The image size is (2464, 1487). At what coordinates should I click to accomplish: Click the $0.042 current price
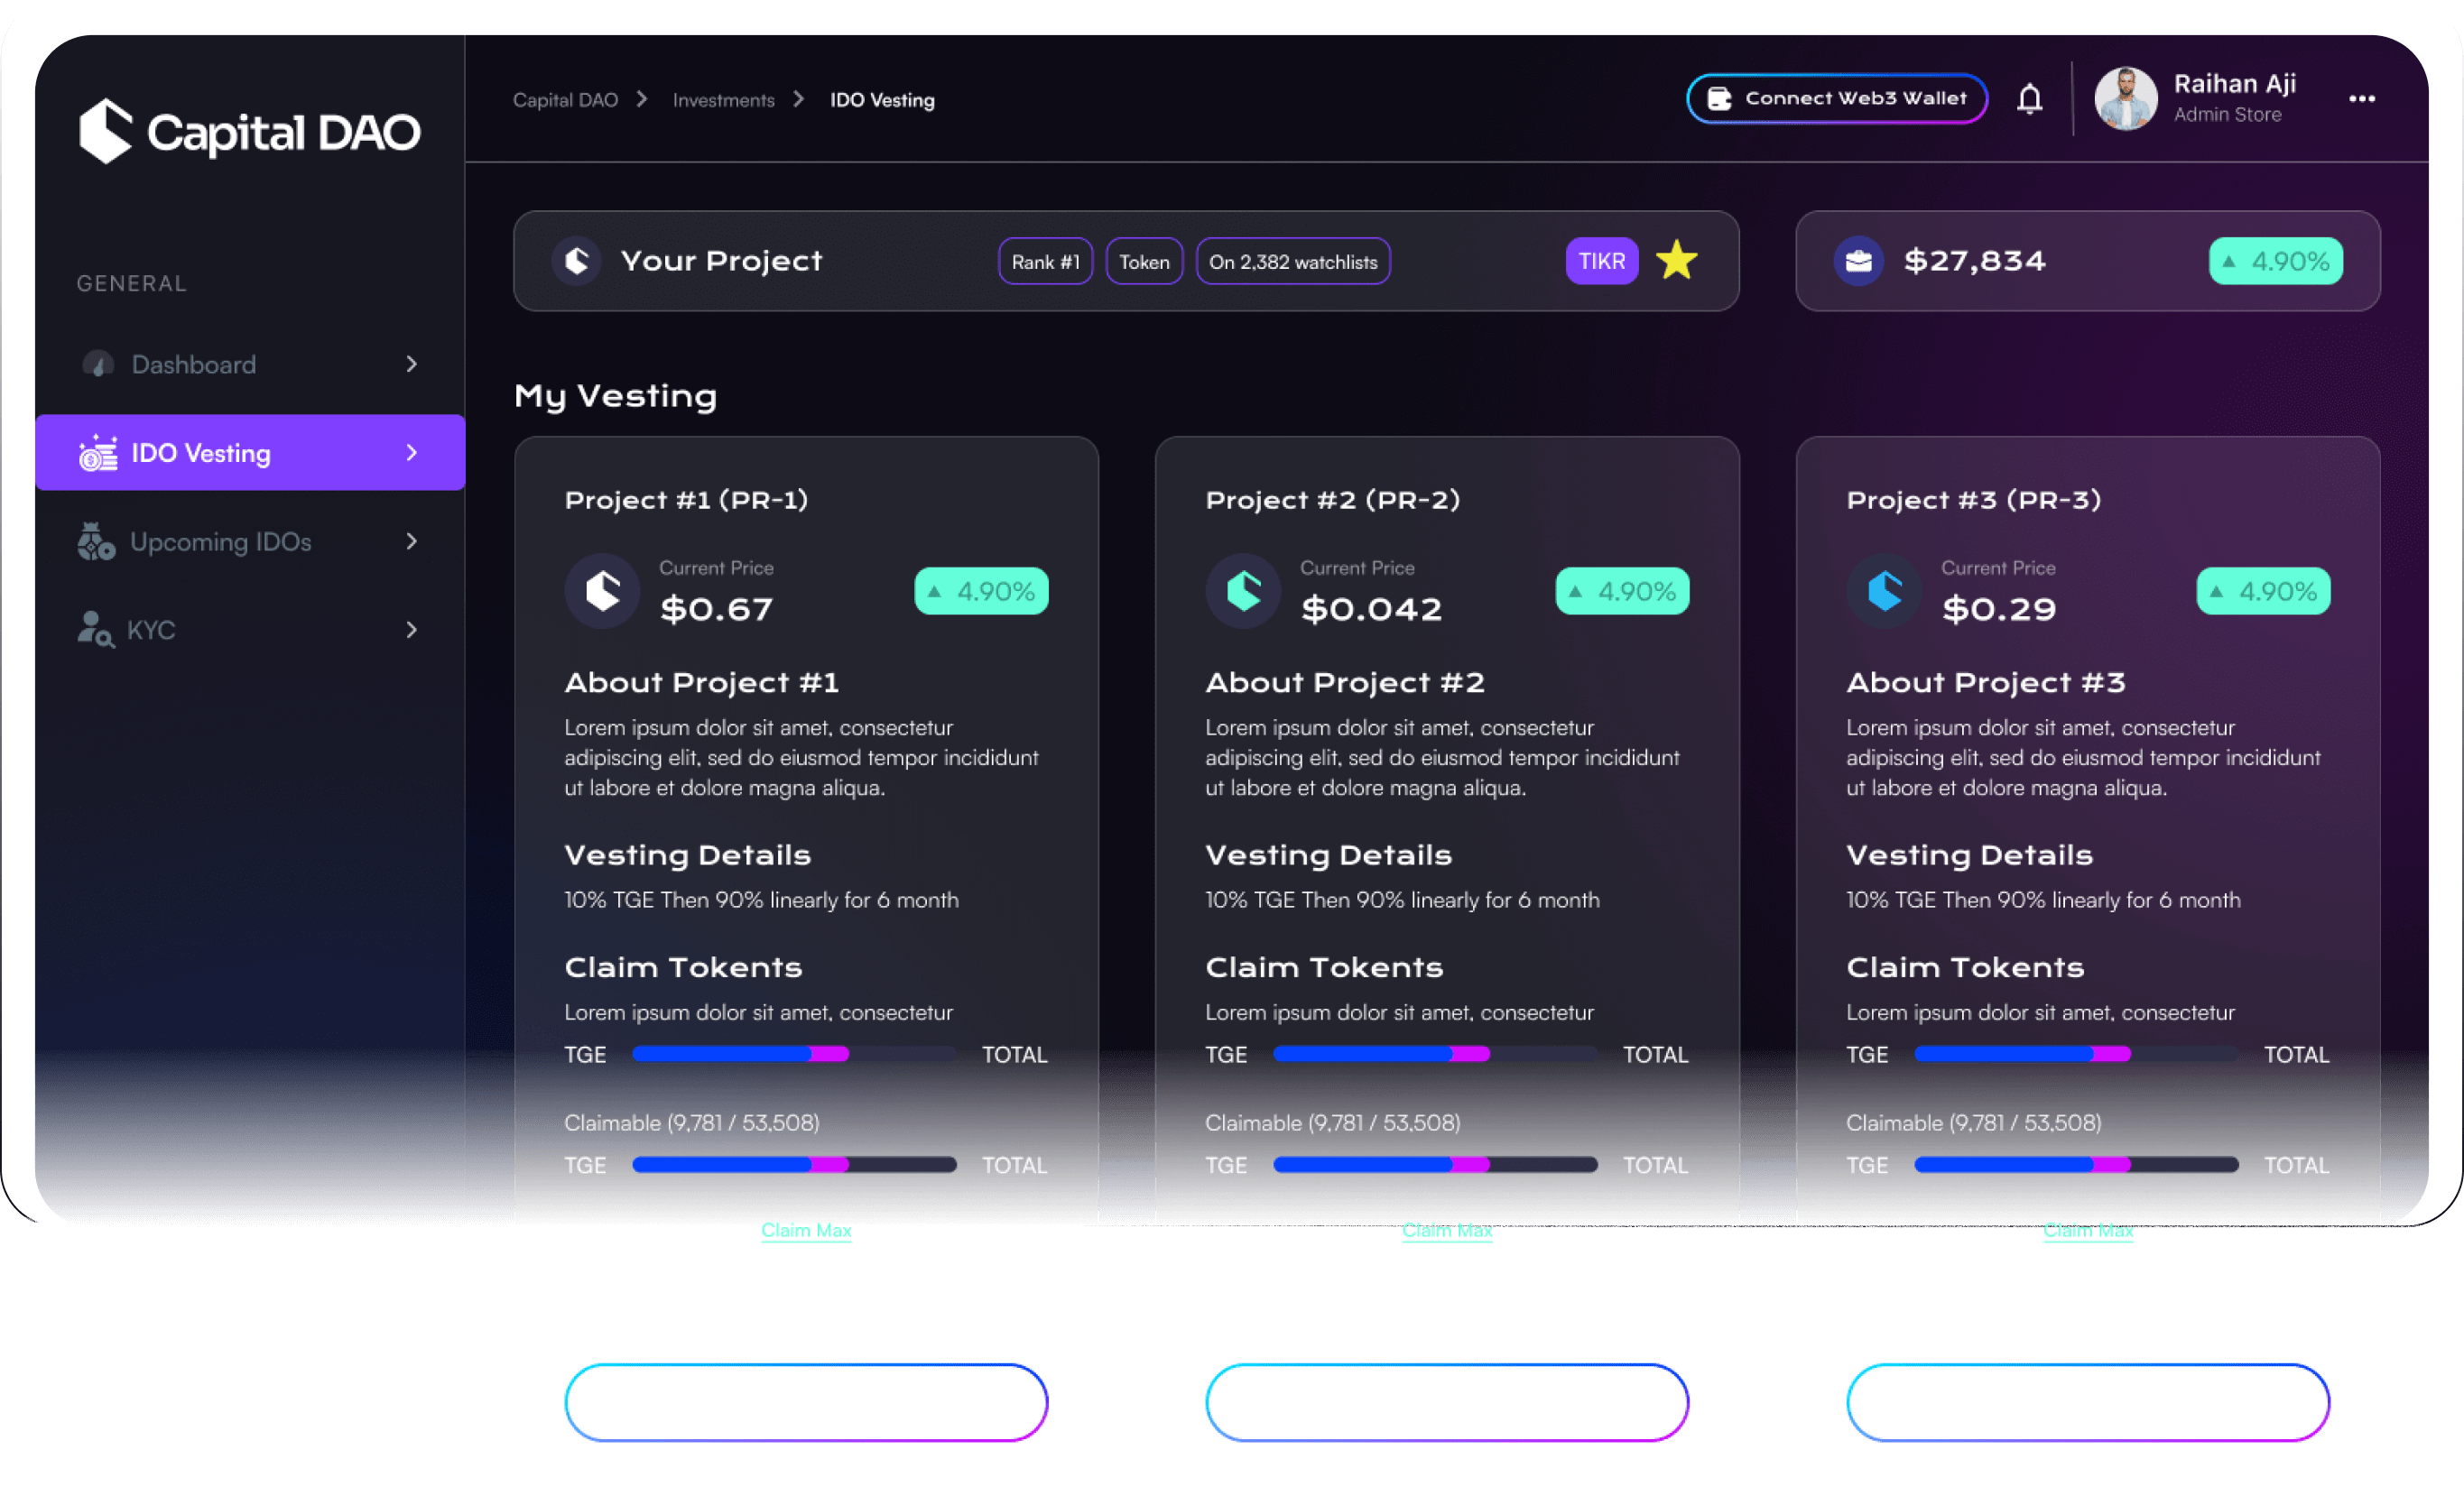pos(1372,609)
